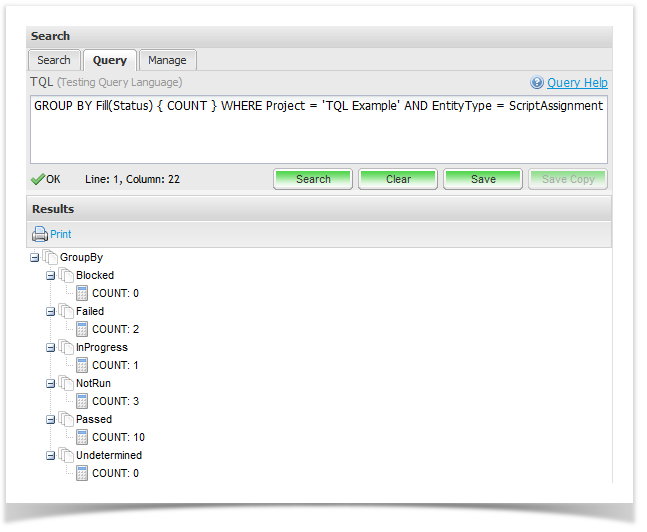The width and height of the screenshot is (647, 532).
Task: Select the InProgress tree item label
Action: pyautogui.click(x=102, y=347)
